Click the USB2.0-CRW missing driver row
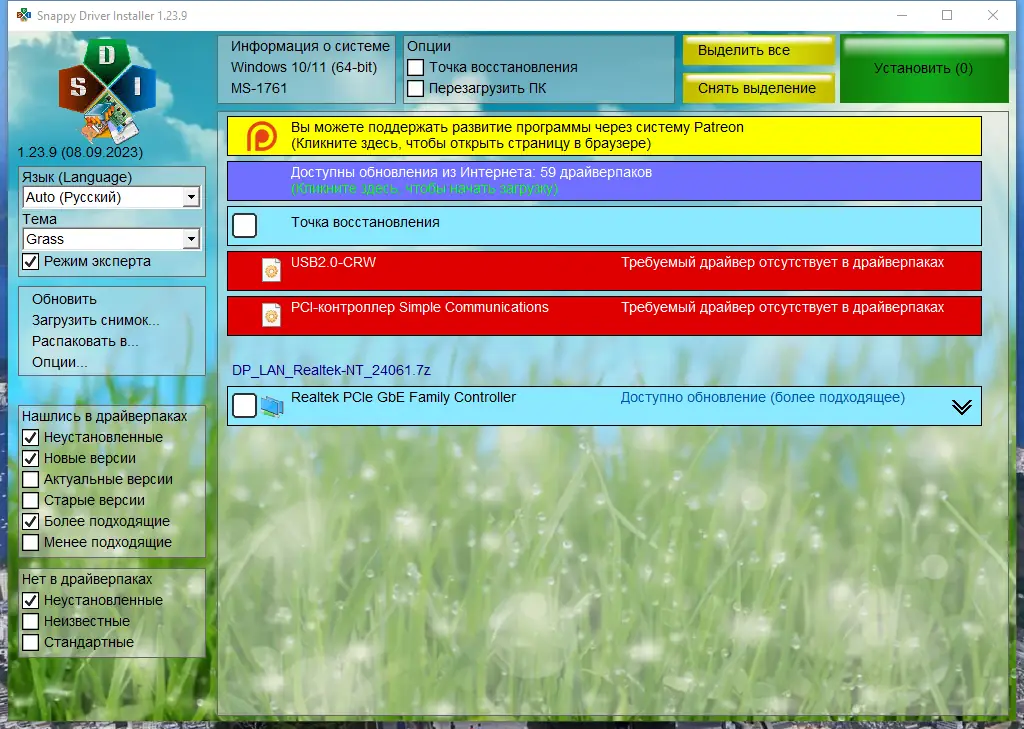 click(x=604, y=270)
